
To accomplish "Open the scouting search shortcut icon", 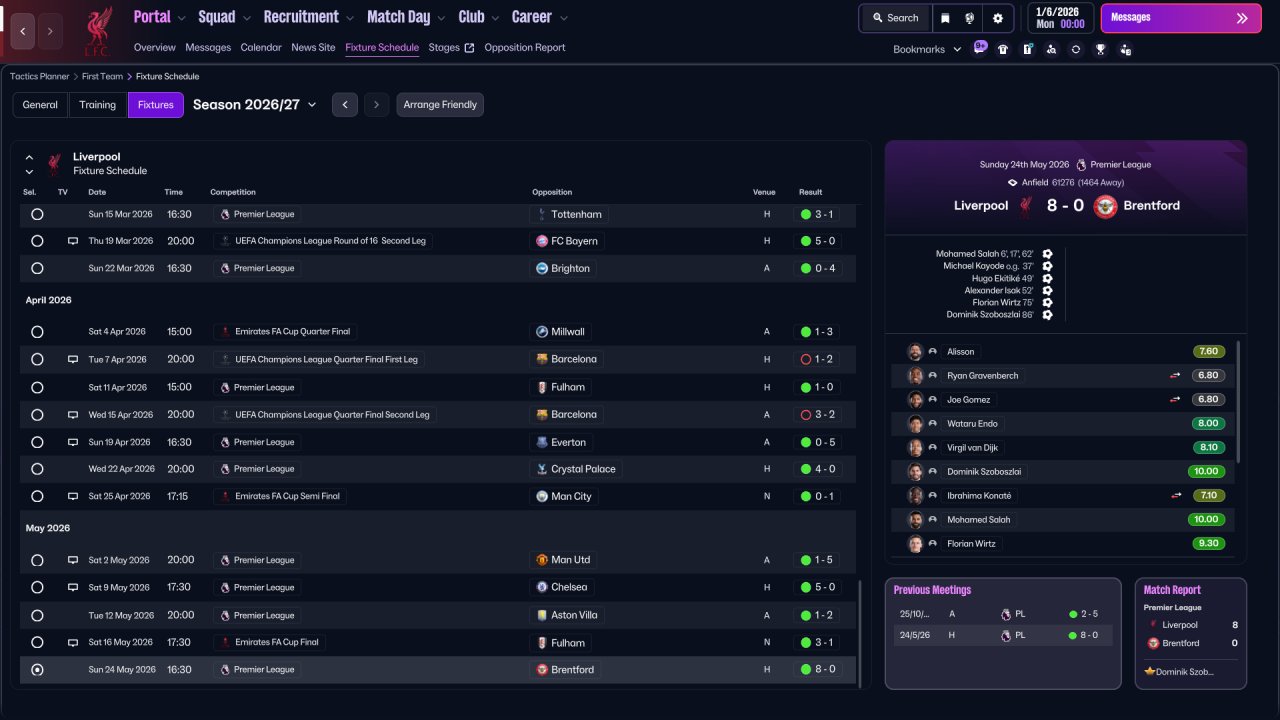I will [1051, 49].
